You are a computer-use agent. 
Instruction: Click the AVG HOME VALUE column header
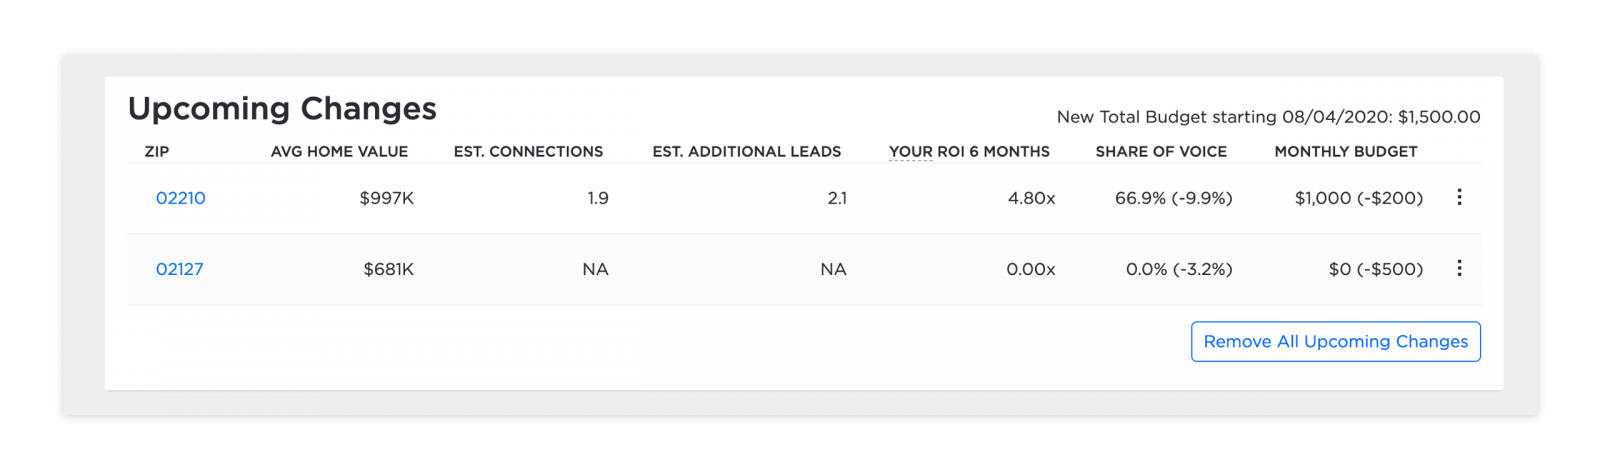339,152
